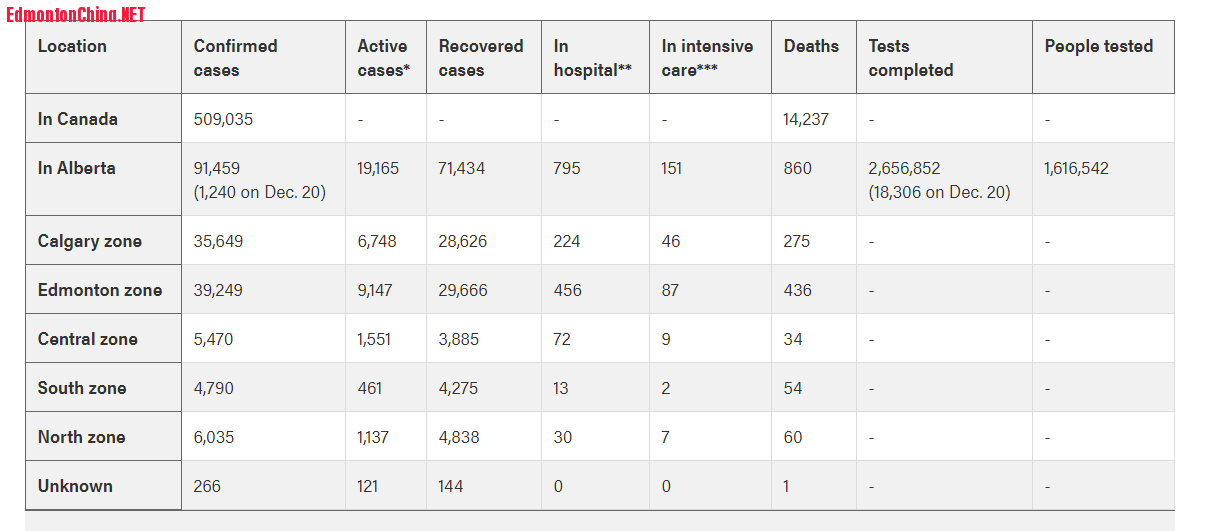This screenshot has height=531, width=1227.
Task: Click the Calgary zone row label
Action: [x=90, y=241]
